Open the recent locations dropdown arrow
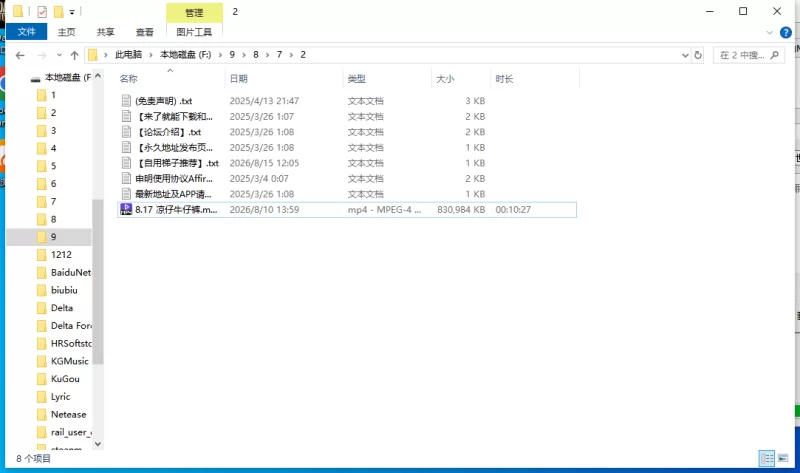Image resolution: width=800 pixels, height=473 pixels. (x=59, y=55)
